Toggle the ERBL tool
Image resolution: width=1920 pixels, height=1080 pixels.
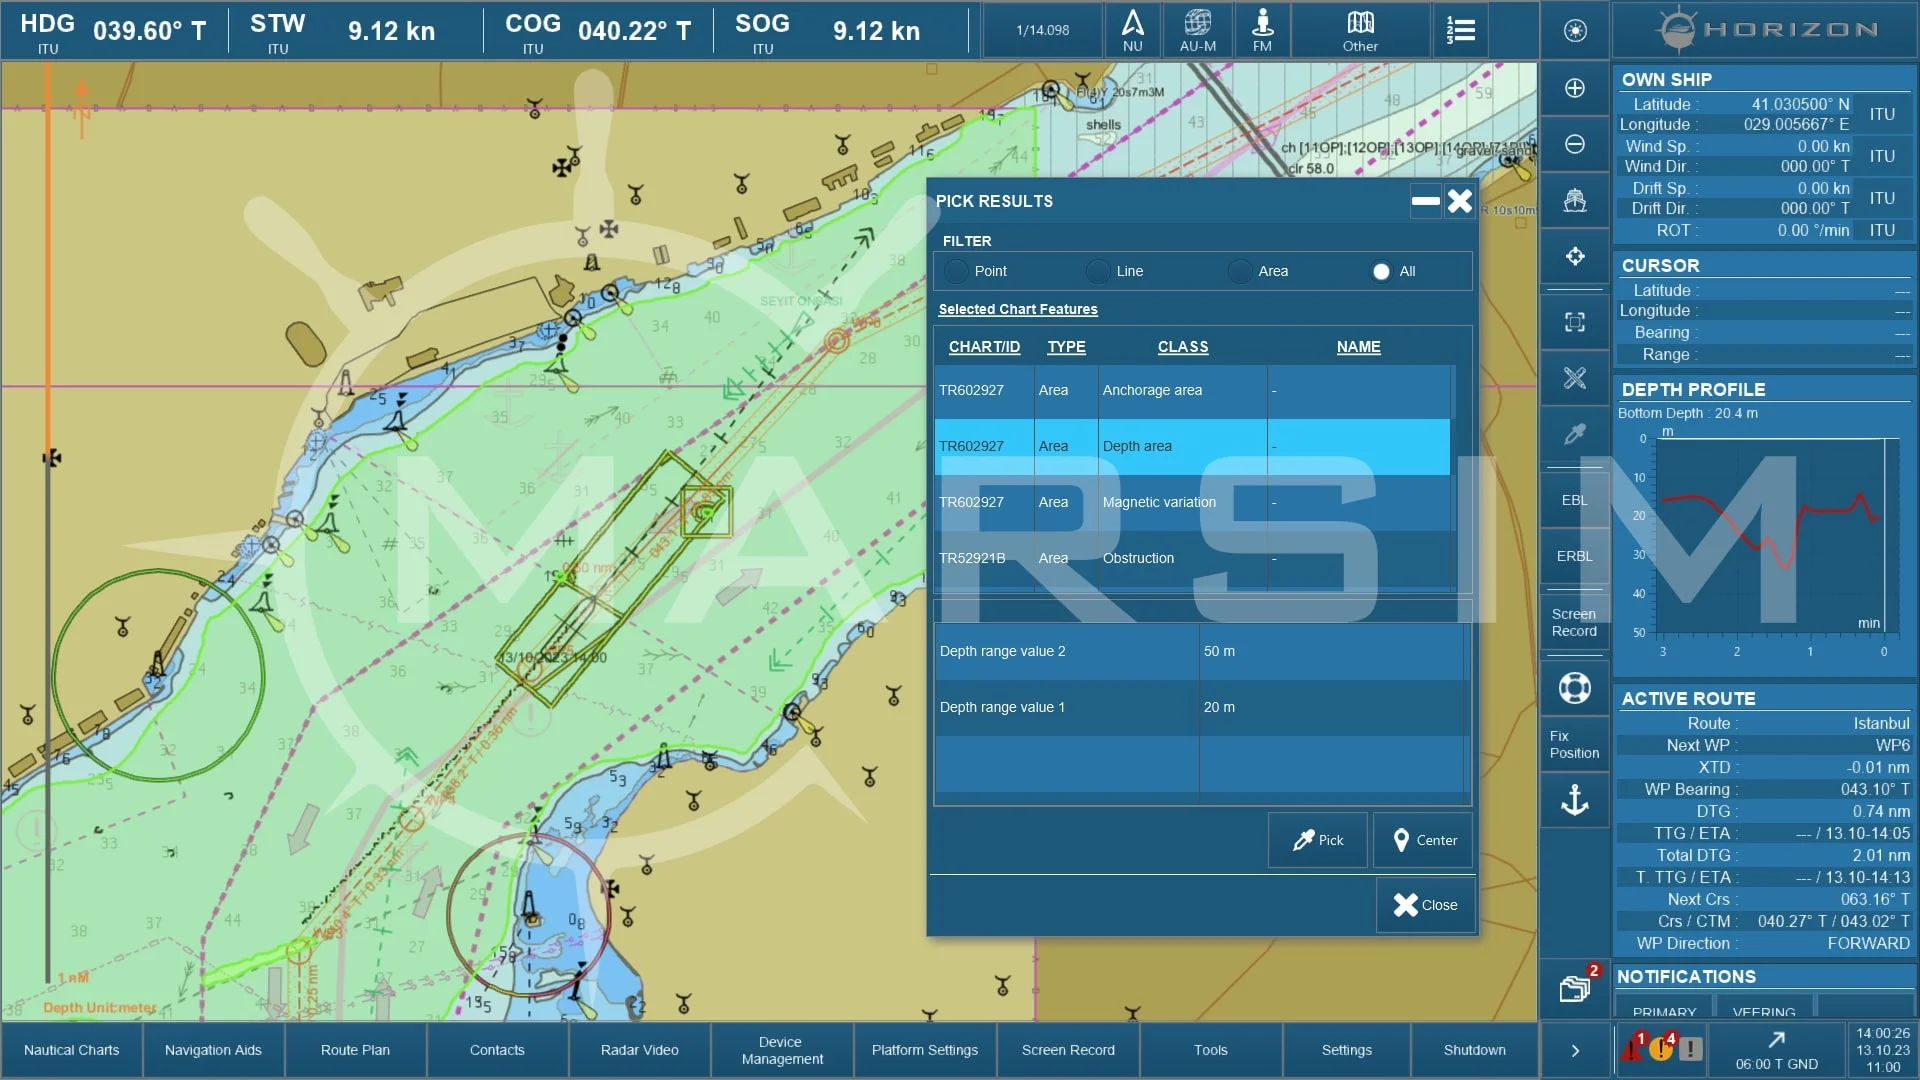tap(1575, 556)
